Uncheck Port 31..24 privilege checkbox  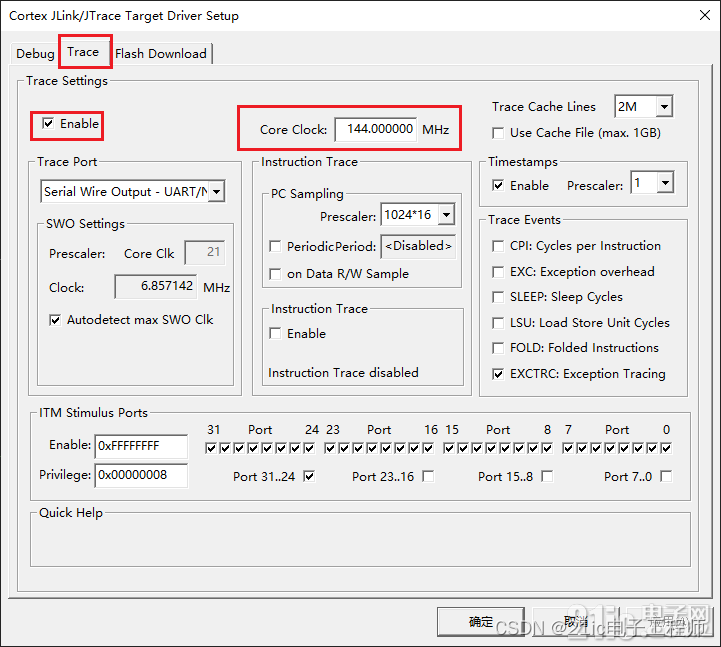[309, 476]
